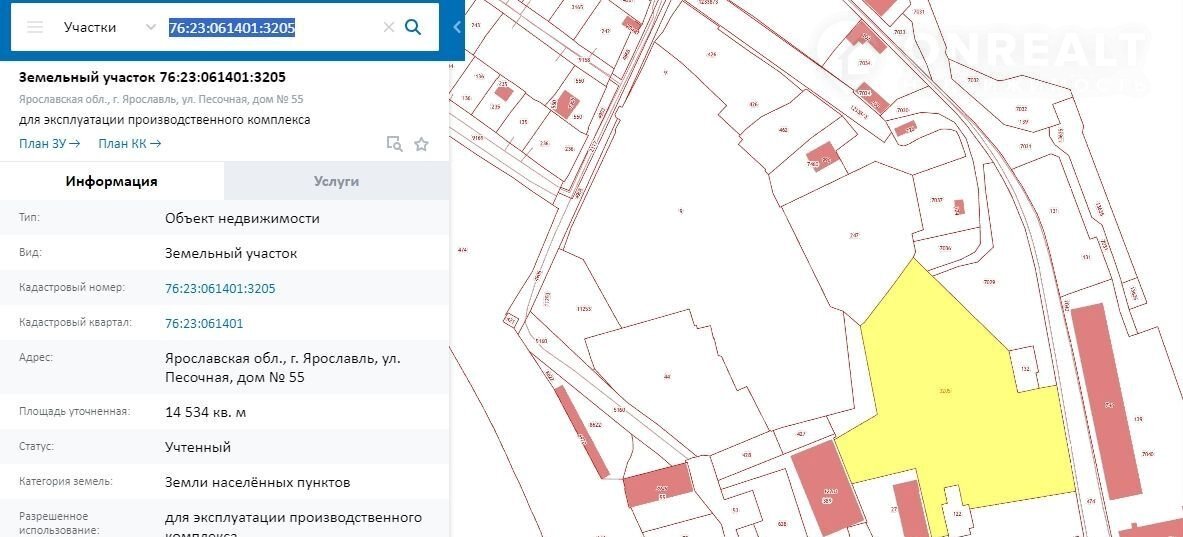The height and width of the screenshot is (537, 1183).
Task: Open the План ЗУ link
Action: (49, 143)
